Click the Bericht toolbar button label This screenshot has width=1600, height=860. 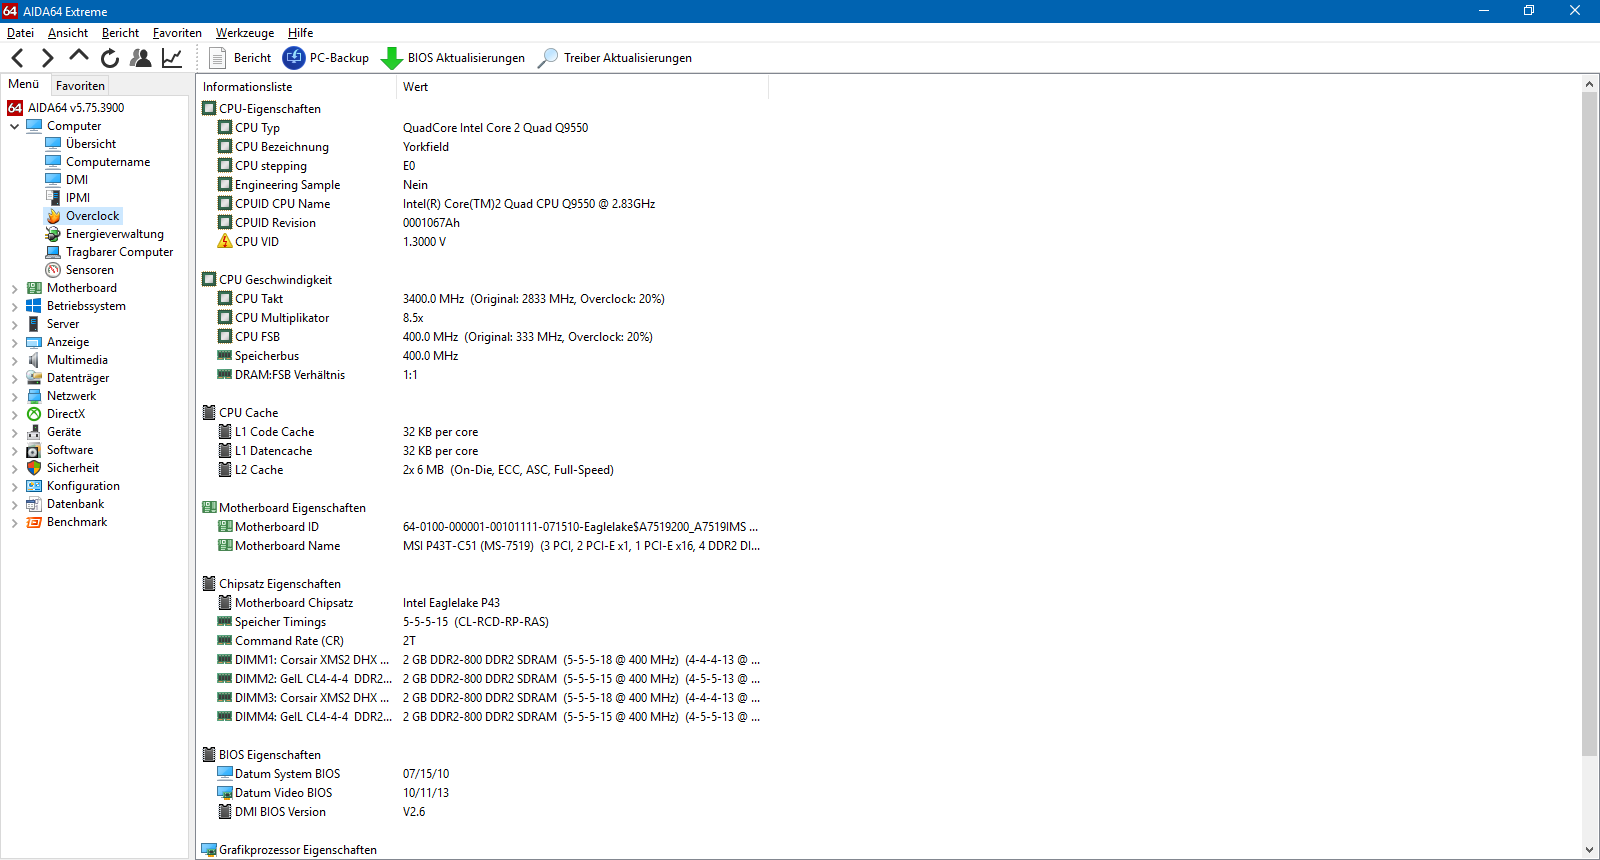tap(252, 58)
